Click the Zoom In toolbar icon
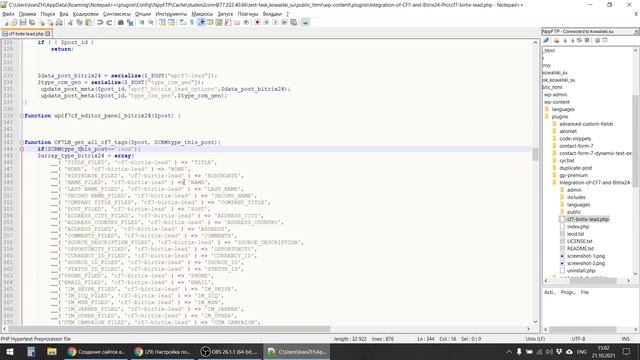 coord(142,22)
